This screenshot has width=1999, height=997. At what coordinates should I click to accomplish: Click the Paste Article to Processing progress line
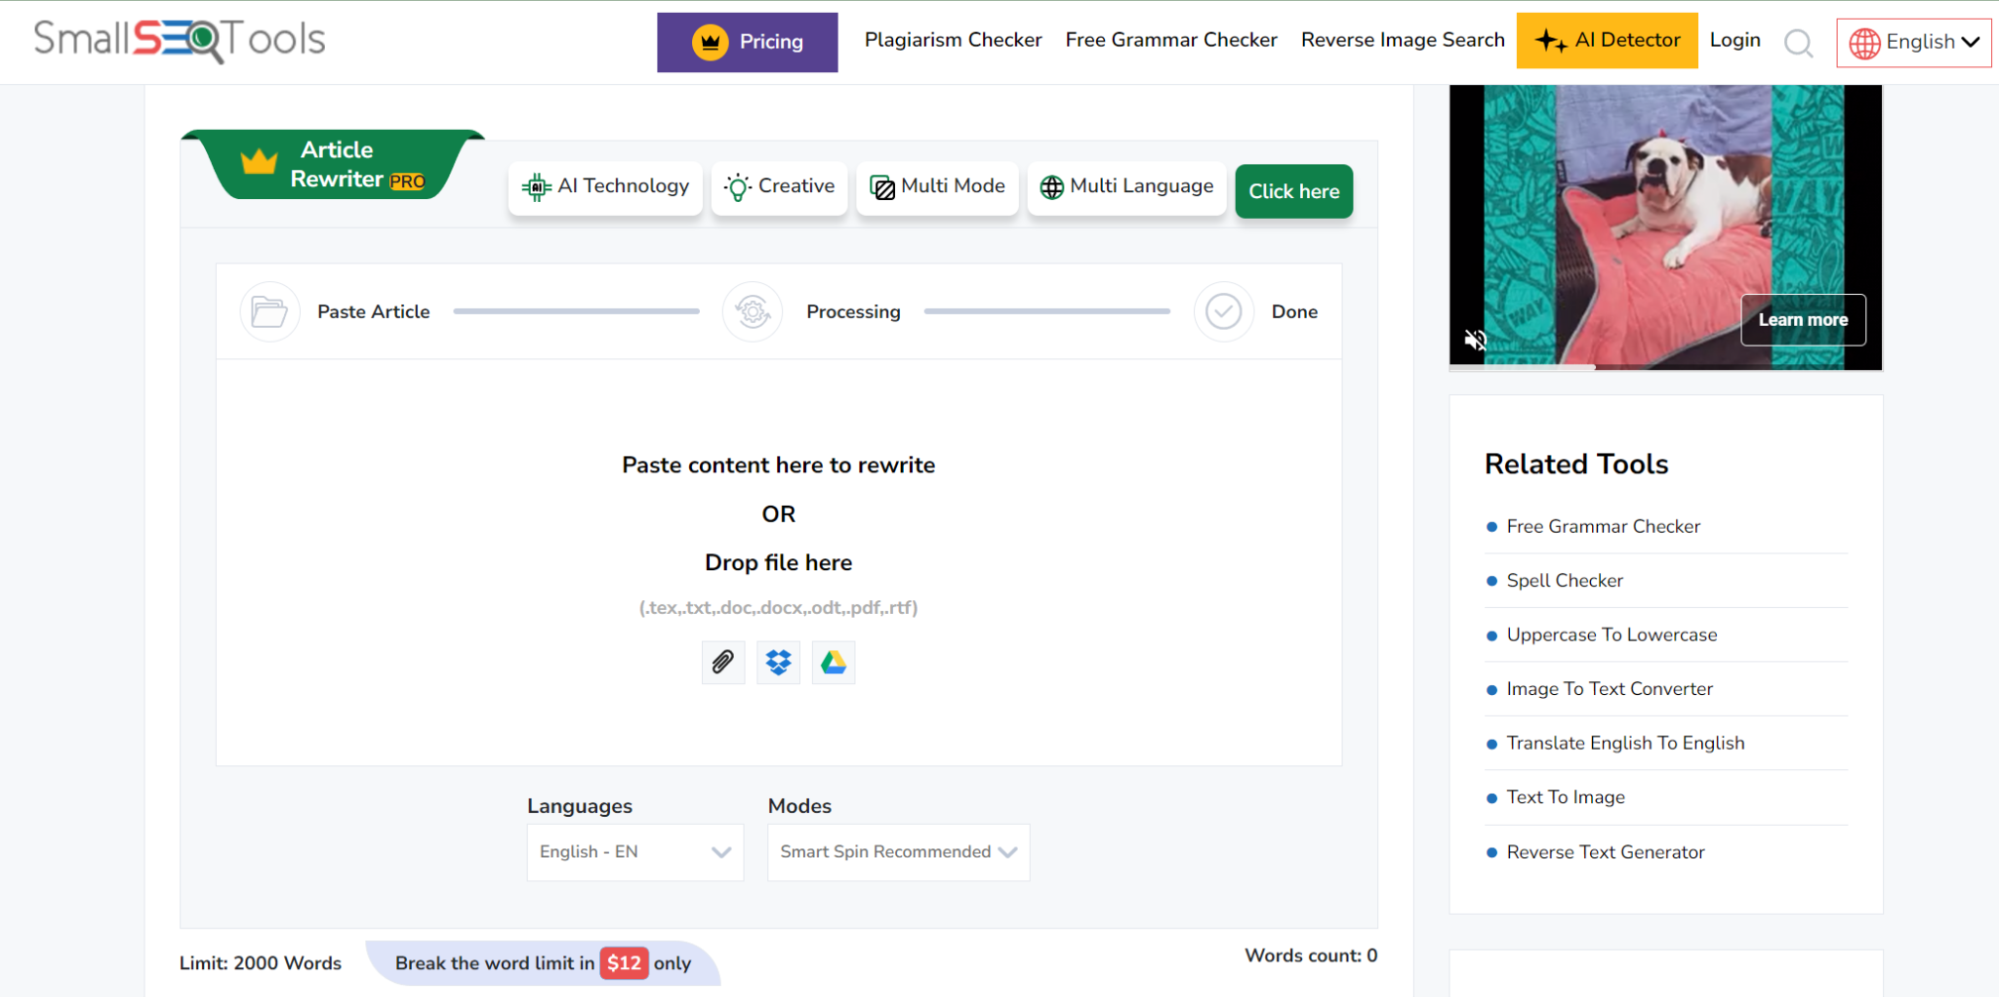pos(576,311)
